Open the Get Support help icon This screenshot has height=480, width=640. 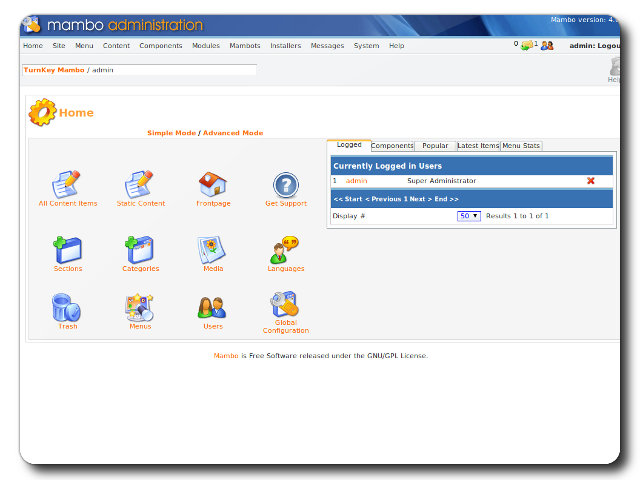coord(286,185)
